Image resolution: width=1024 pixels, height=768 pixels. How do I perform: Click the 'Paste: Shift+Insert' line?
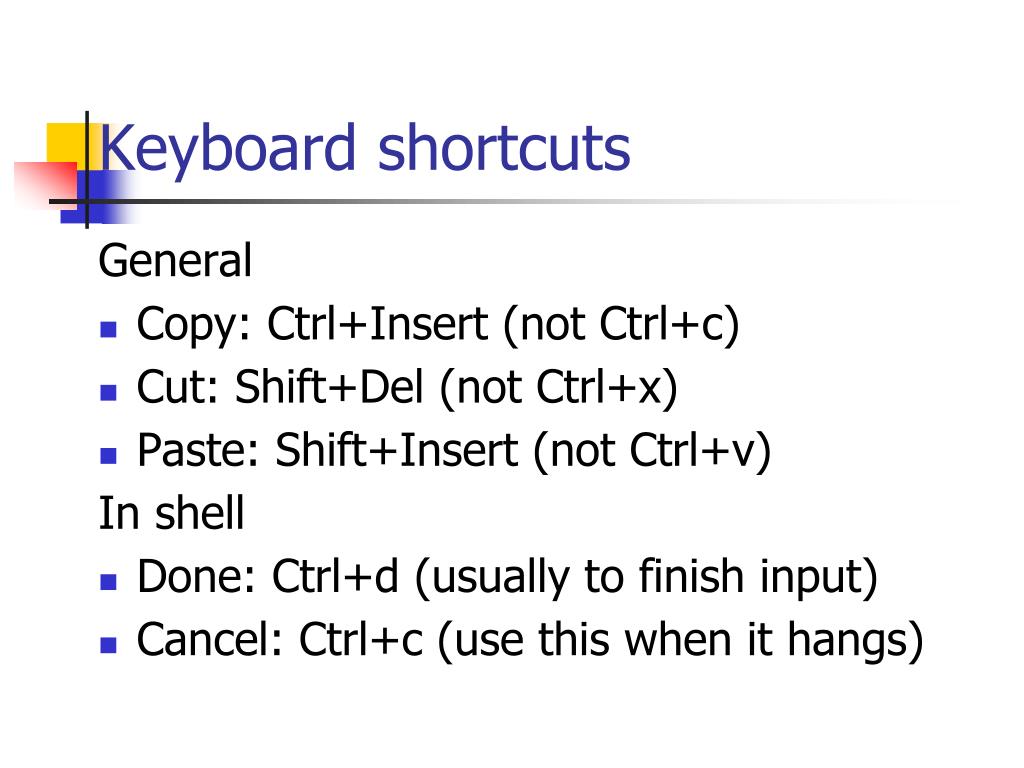coord(454,451)
